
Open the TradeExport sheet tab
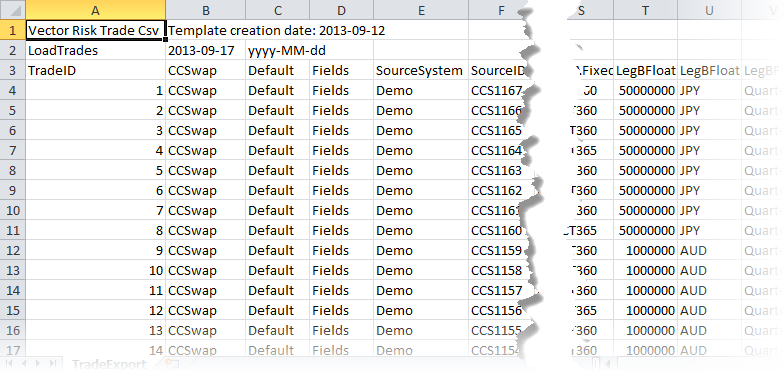tap(109, 364)
